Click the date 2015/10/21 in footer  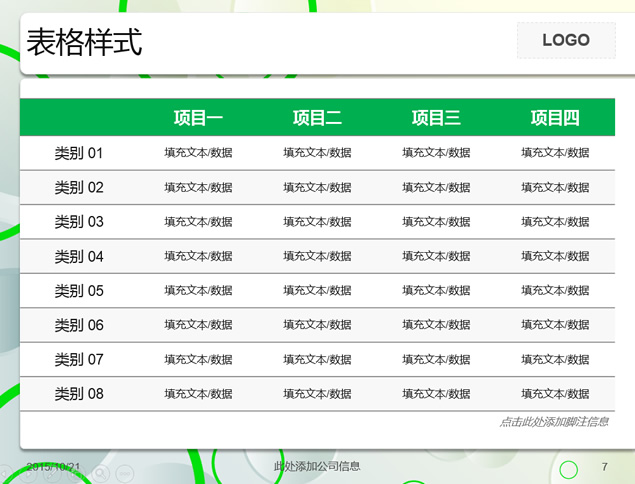(53, 467)
